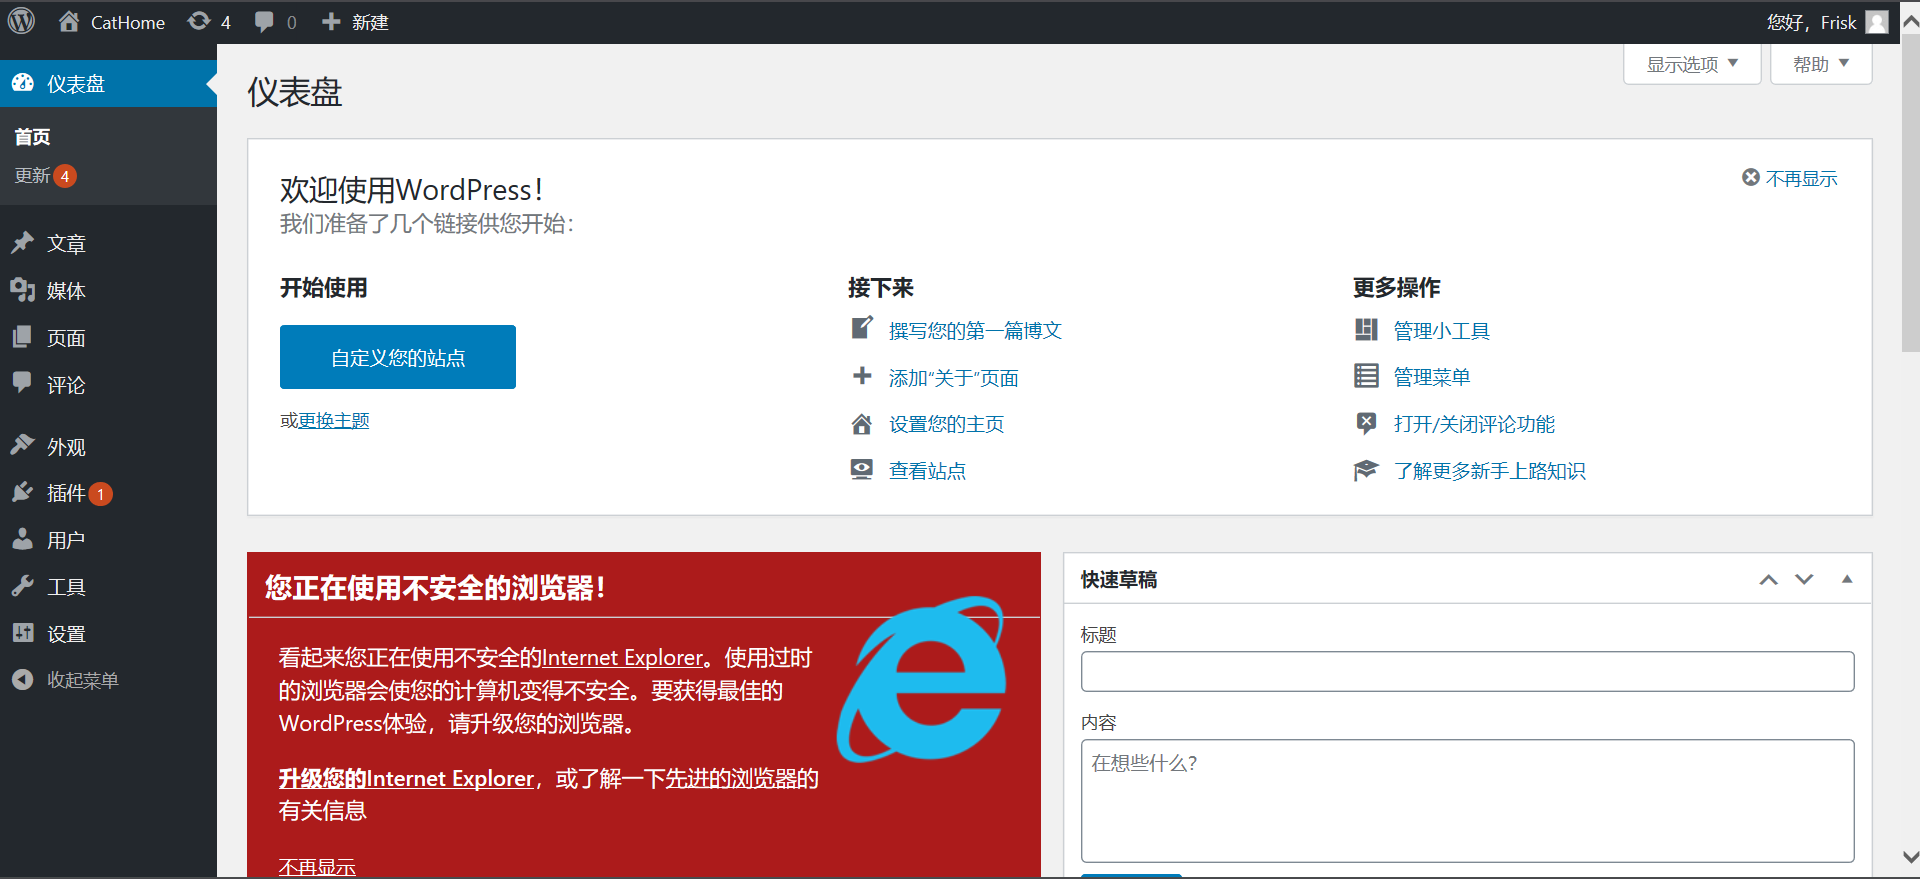1920x879 pixels.
Task: Click the list icon beside 管理菜单
Action: click(1366, 376)
